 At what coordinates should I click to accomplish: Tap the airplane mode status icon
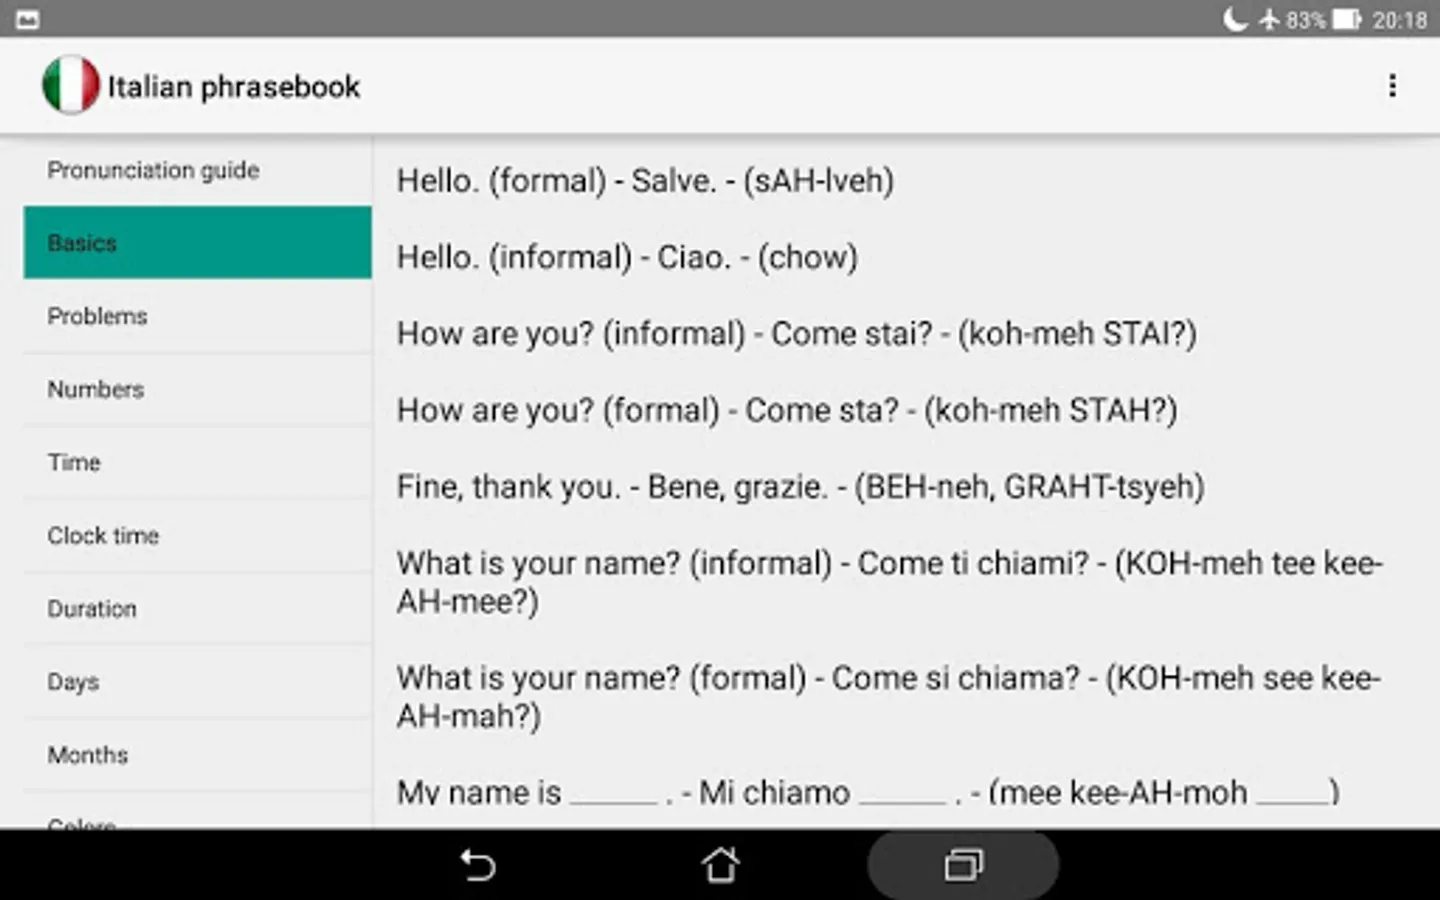(x=1269, y=19)
